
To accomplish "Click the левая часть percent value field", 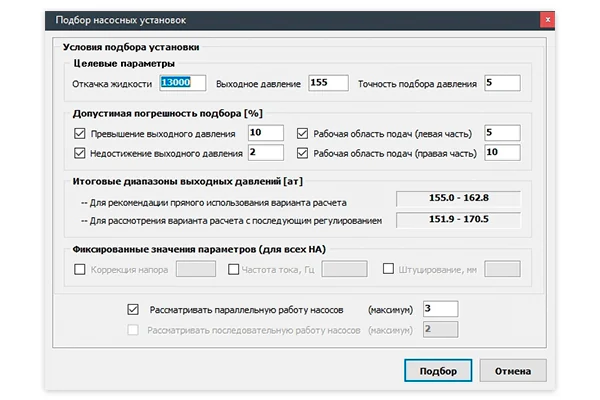I will click(x=502, y=133).
